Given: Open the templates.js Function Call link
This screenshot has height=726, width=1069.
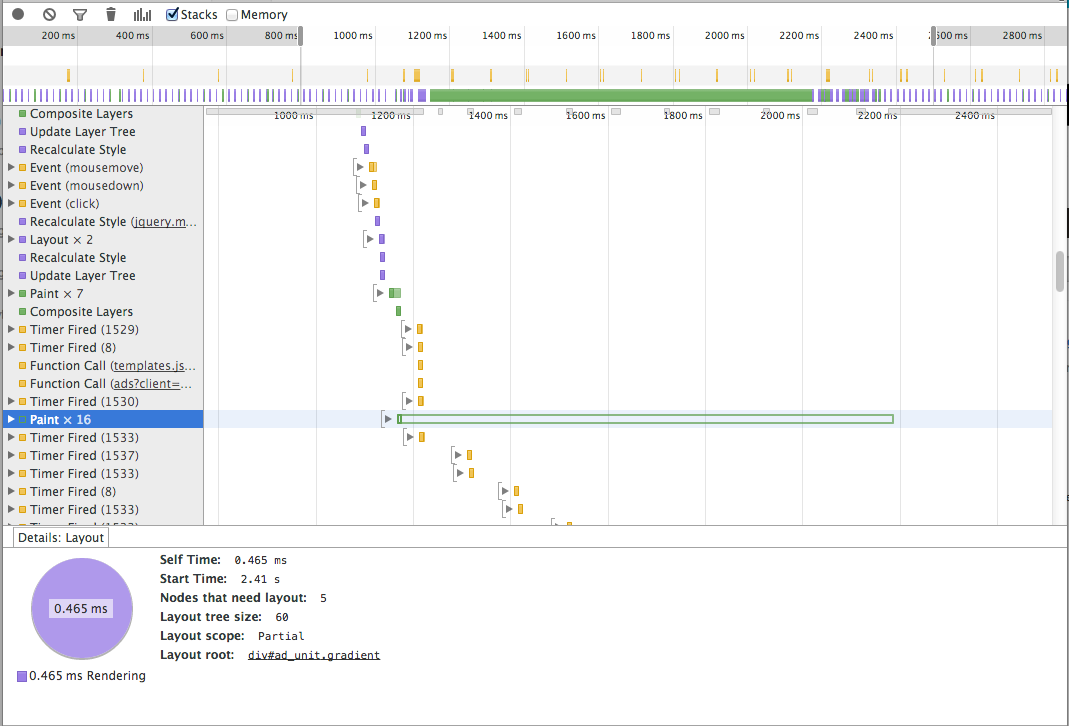Looking at the screenshot, I should point(153,366).
